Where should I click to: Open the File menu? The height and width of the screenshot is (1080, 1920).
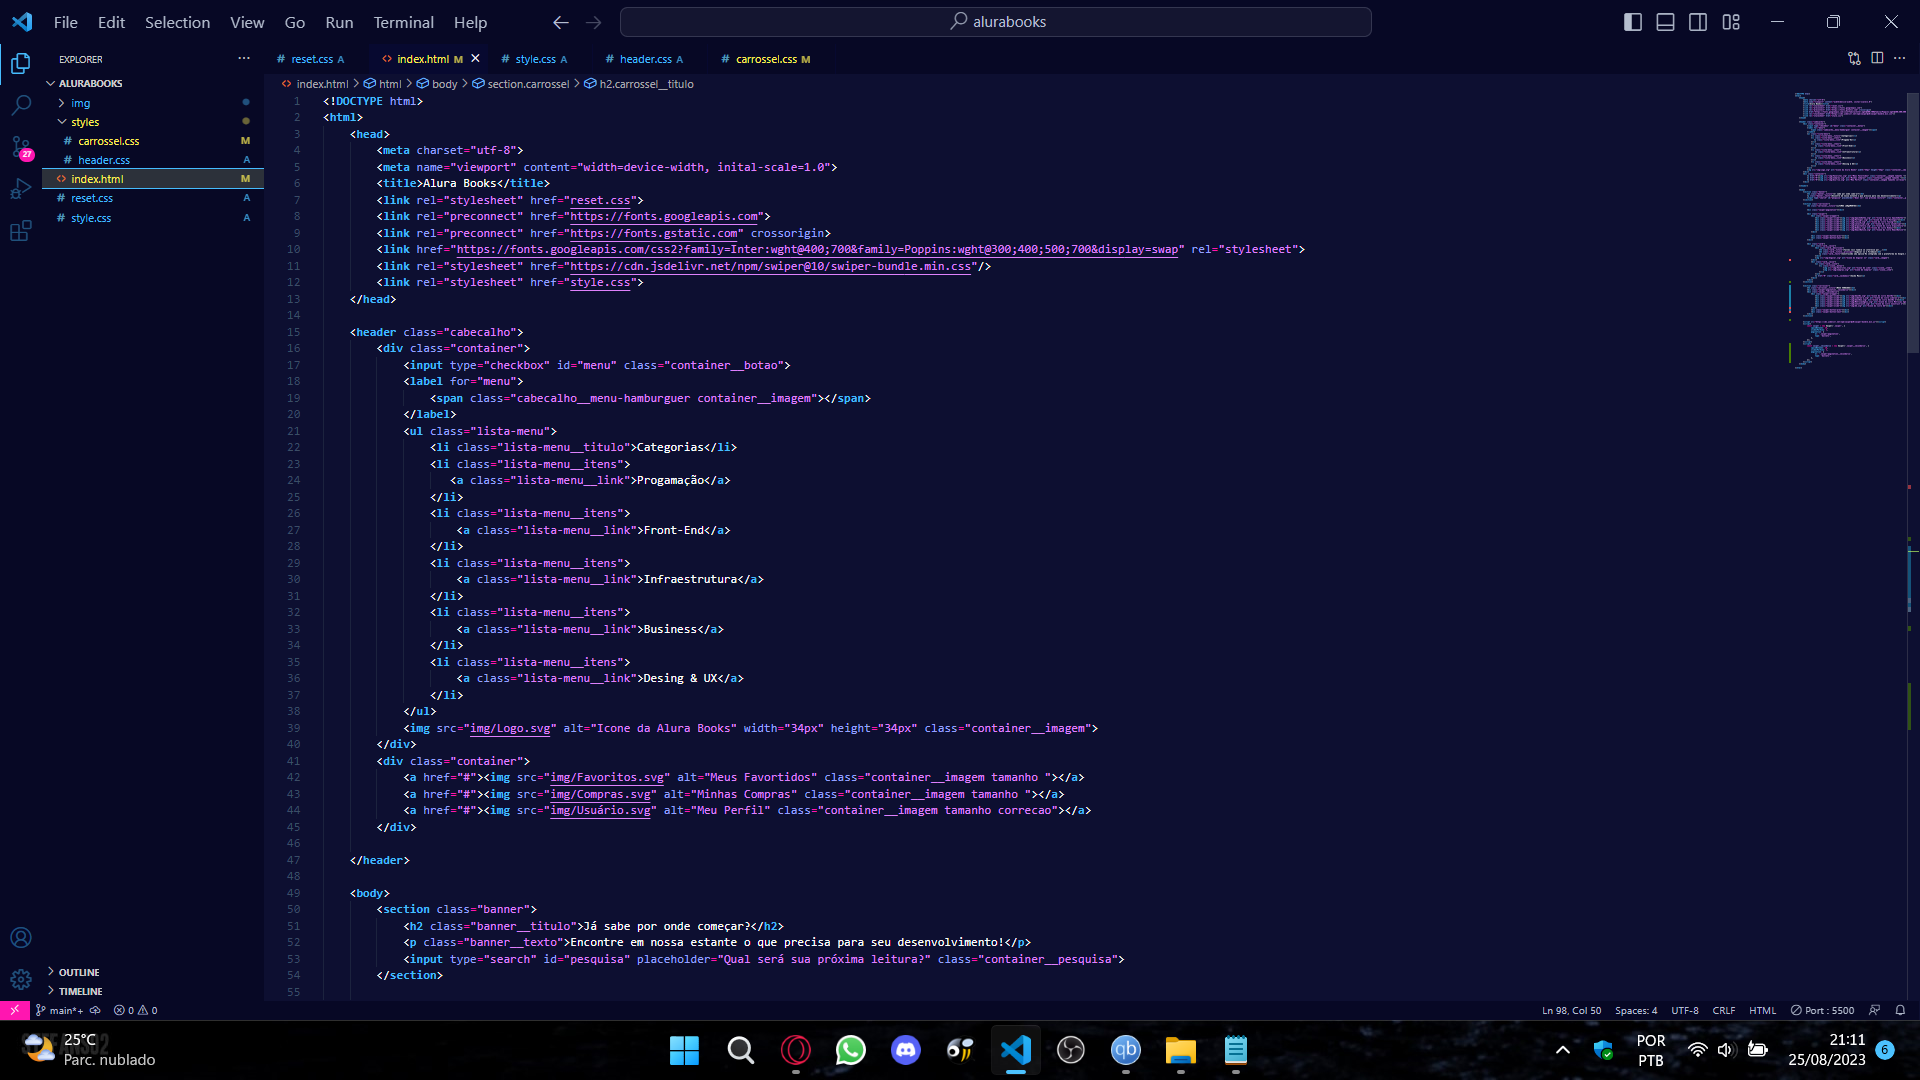[x=66, y=22]
